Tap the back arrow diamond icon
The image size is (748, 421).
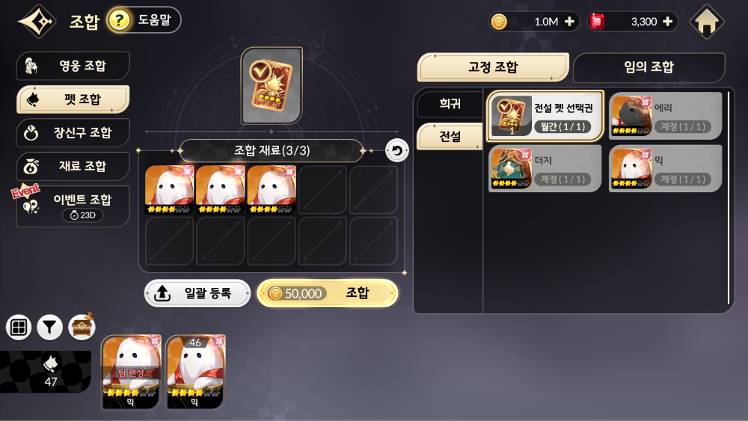tap(37, 21)
